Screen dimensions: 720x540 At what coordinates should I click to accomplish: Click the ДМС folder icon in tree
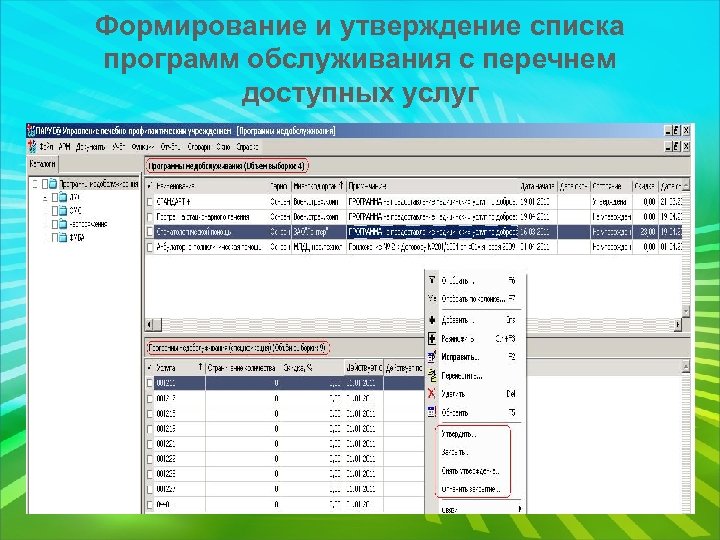tap(63, 197)
